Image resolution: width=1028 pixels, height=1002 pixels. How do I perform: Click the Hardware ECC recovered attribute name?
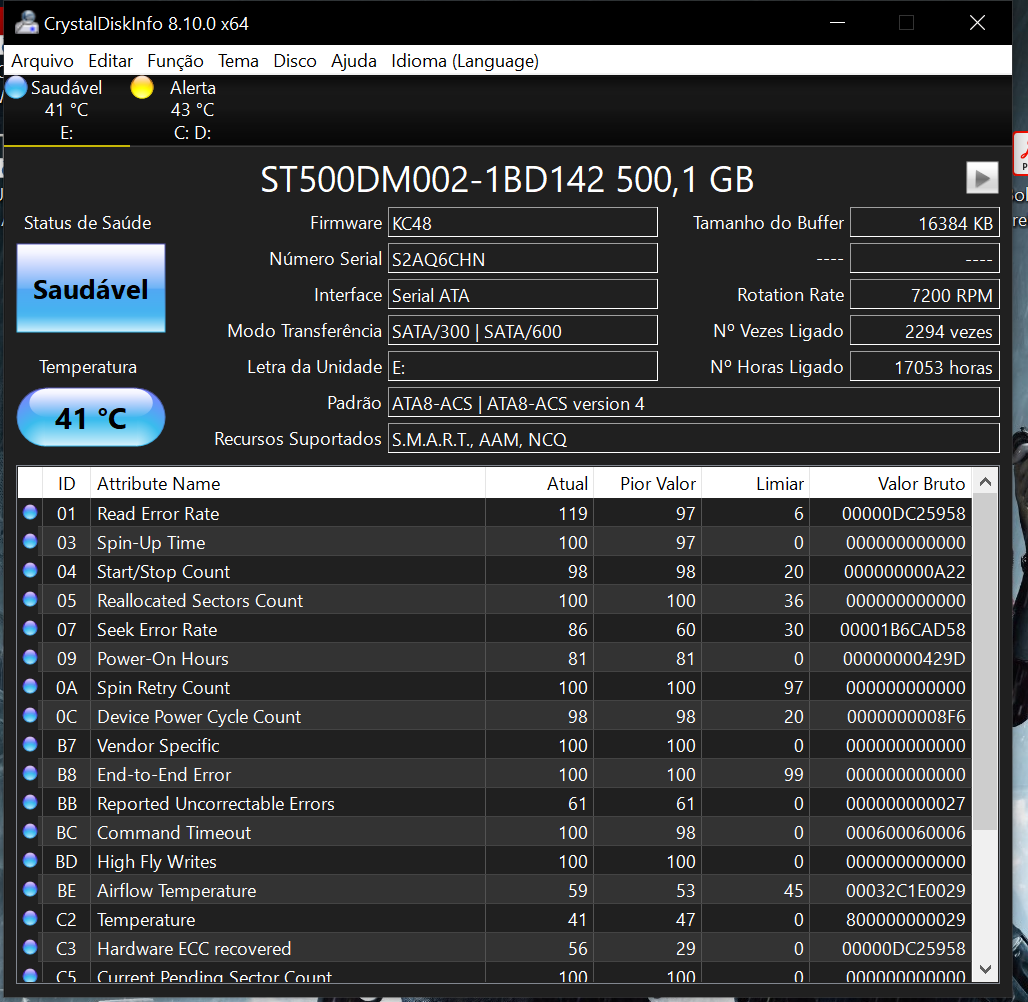[194, 948]
